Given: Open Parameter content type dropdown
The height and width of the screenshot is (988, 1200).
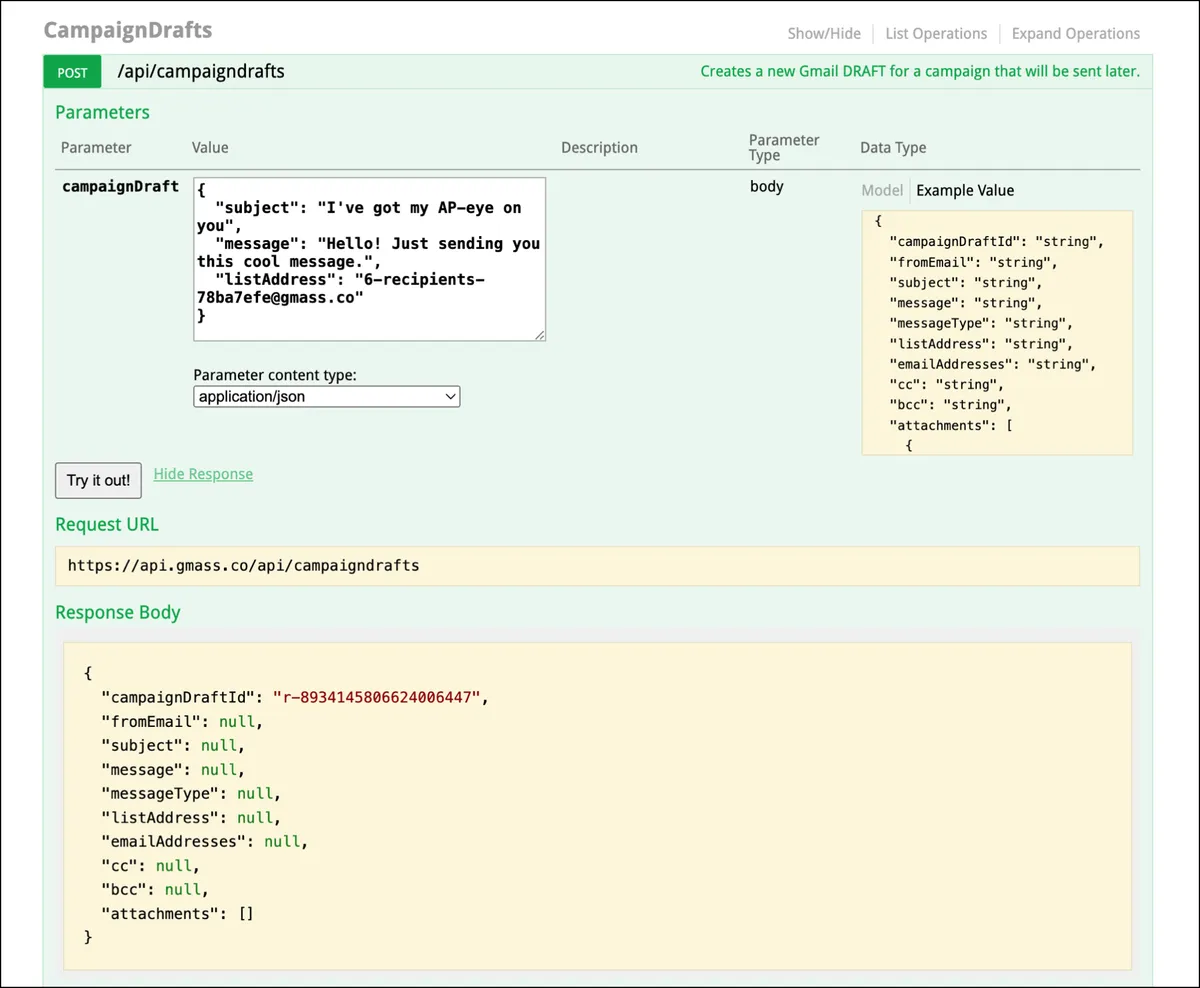Looking at the screenshot, I should (x=327, y=397).
